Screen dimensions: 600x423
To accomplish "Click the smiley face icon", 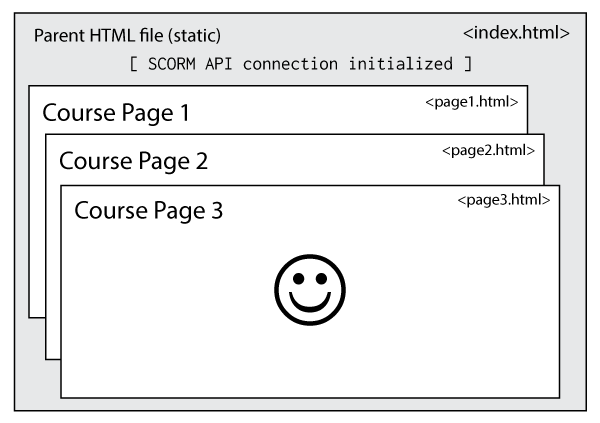I will (309, 290).
